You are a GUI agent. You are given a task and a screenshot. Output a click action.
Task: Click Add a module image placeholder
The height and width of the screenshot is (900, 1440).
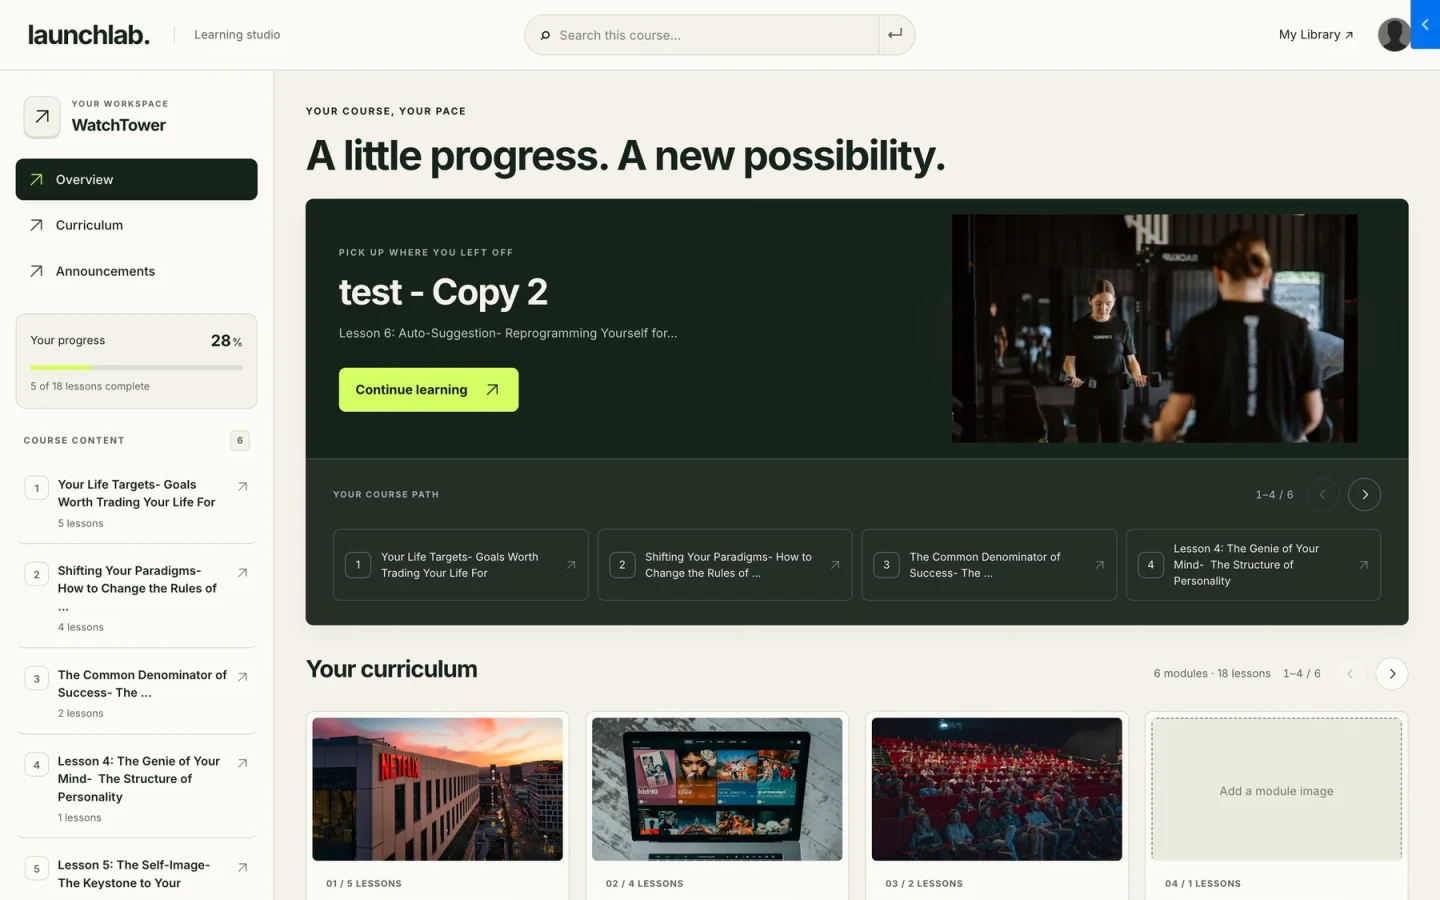[x=1276, y=790]
